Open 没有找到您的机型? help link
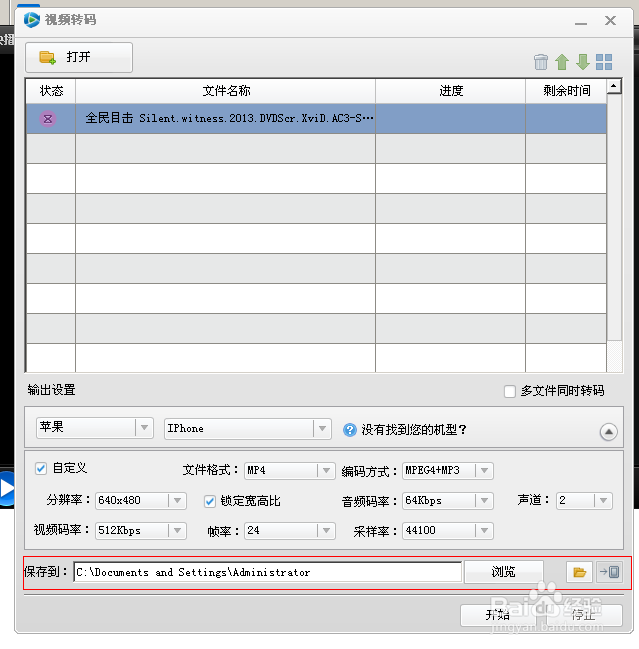The image size is (639, 649). point(414,430)
